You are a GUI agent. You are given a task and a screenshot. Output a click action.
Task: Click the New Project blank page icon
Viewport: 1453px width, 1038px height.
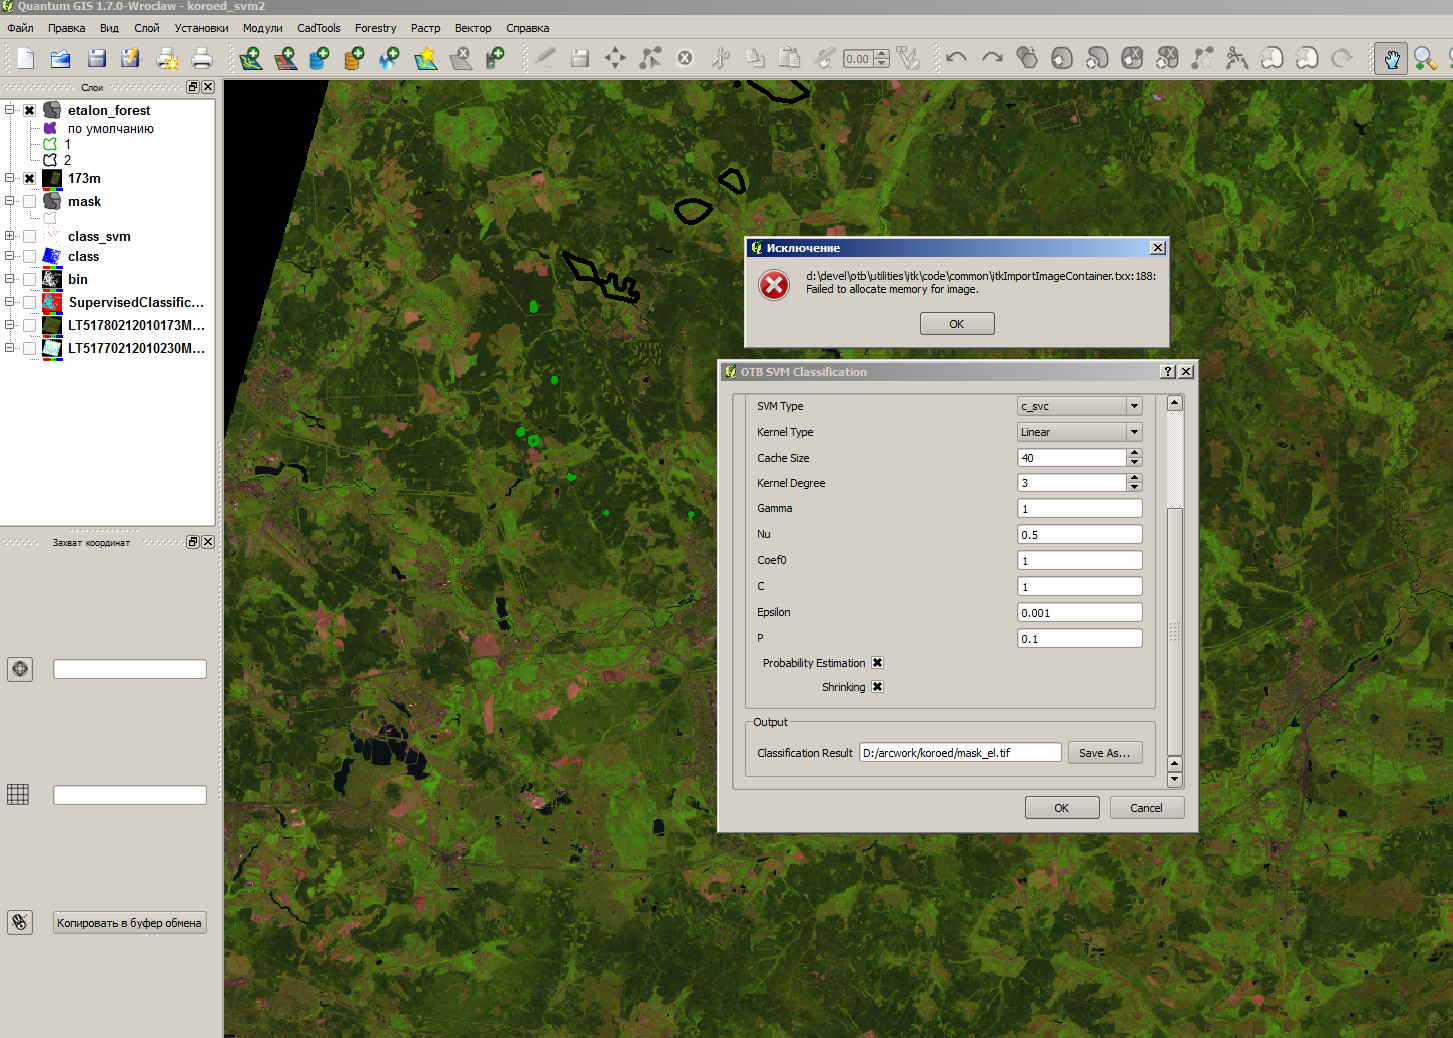coord(26,59)
